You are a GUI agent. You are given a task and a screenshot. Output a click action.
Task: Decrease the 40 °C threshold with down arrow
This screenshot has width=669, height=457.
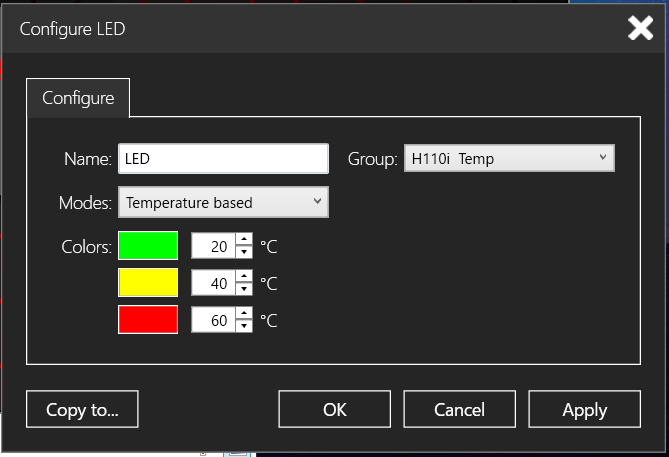(x=244, y=289)
